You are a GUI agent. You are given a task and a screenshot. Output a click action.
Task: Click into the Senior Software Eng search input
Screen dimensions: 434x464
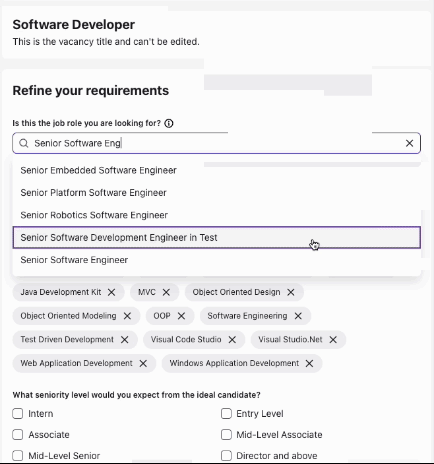[217, 143]
